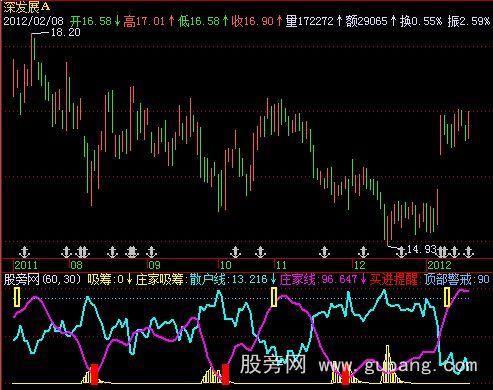Select the yellow warning rectangle under the 2012 label

point(447,297)
